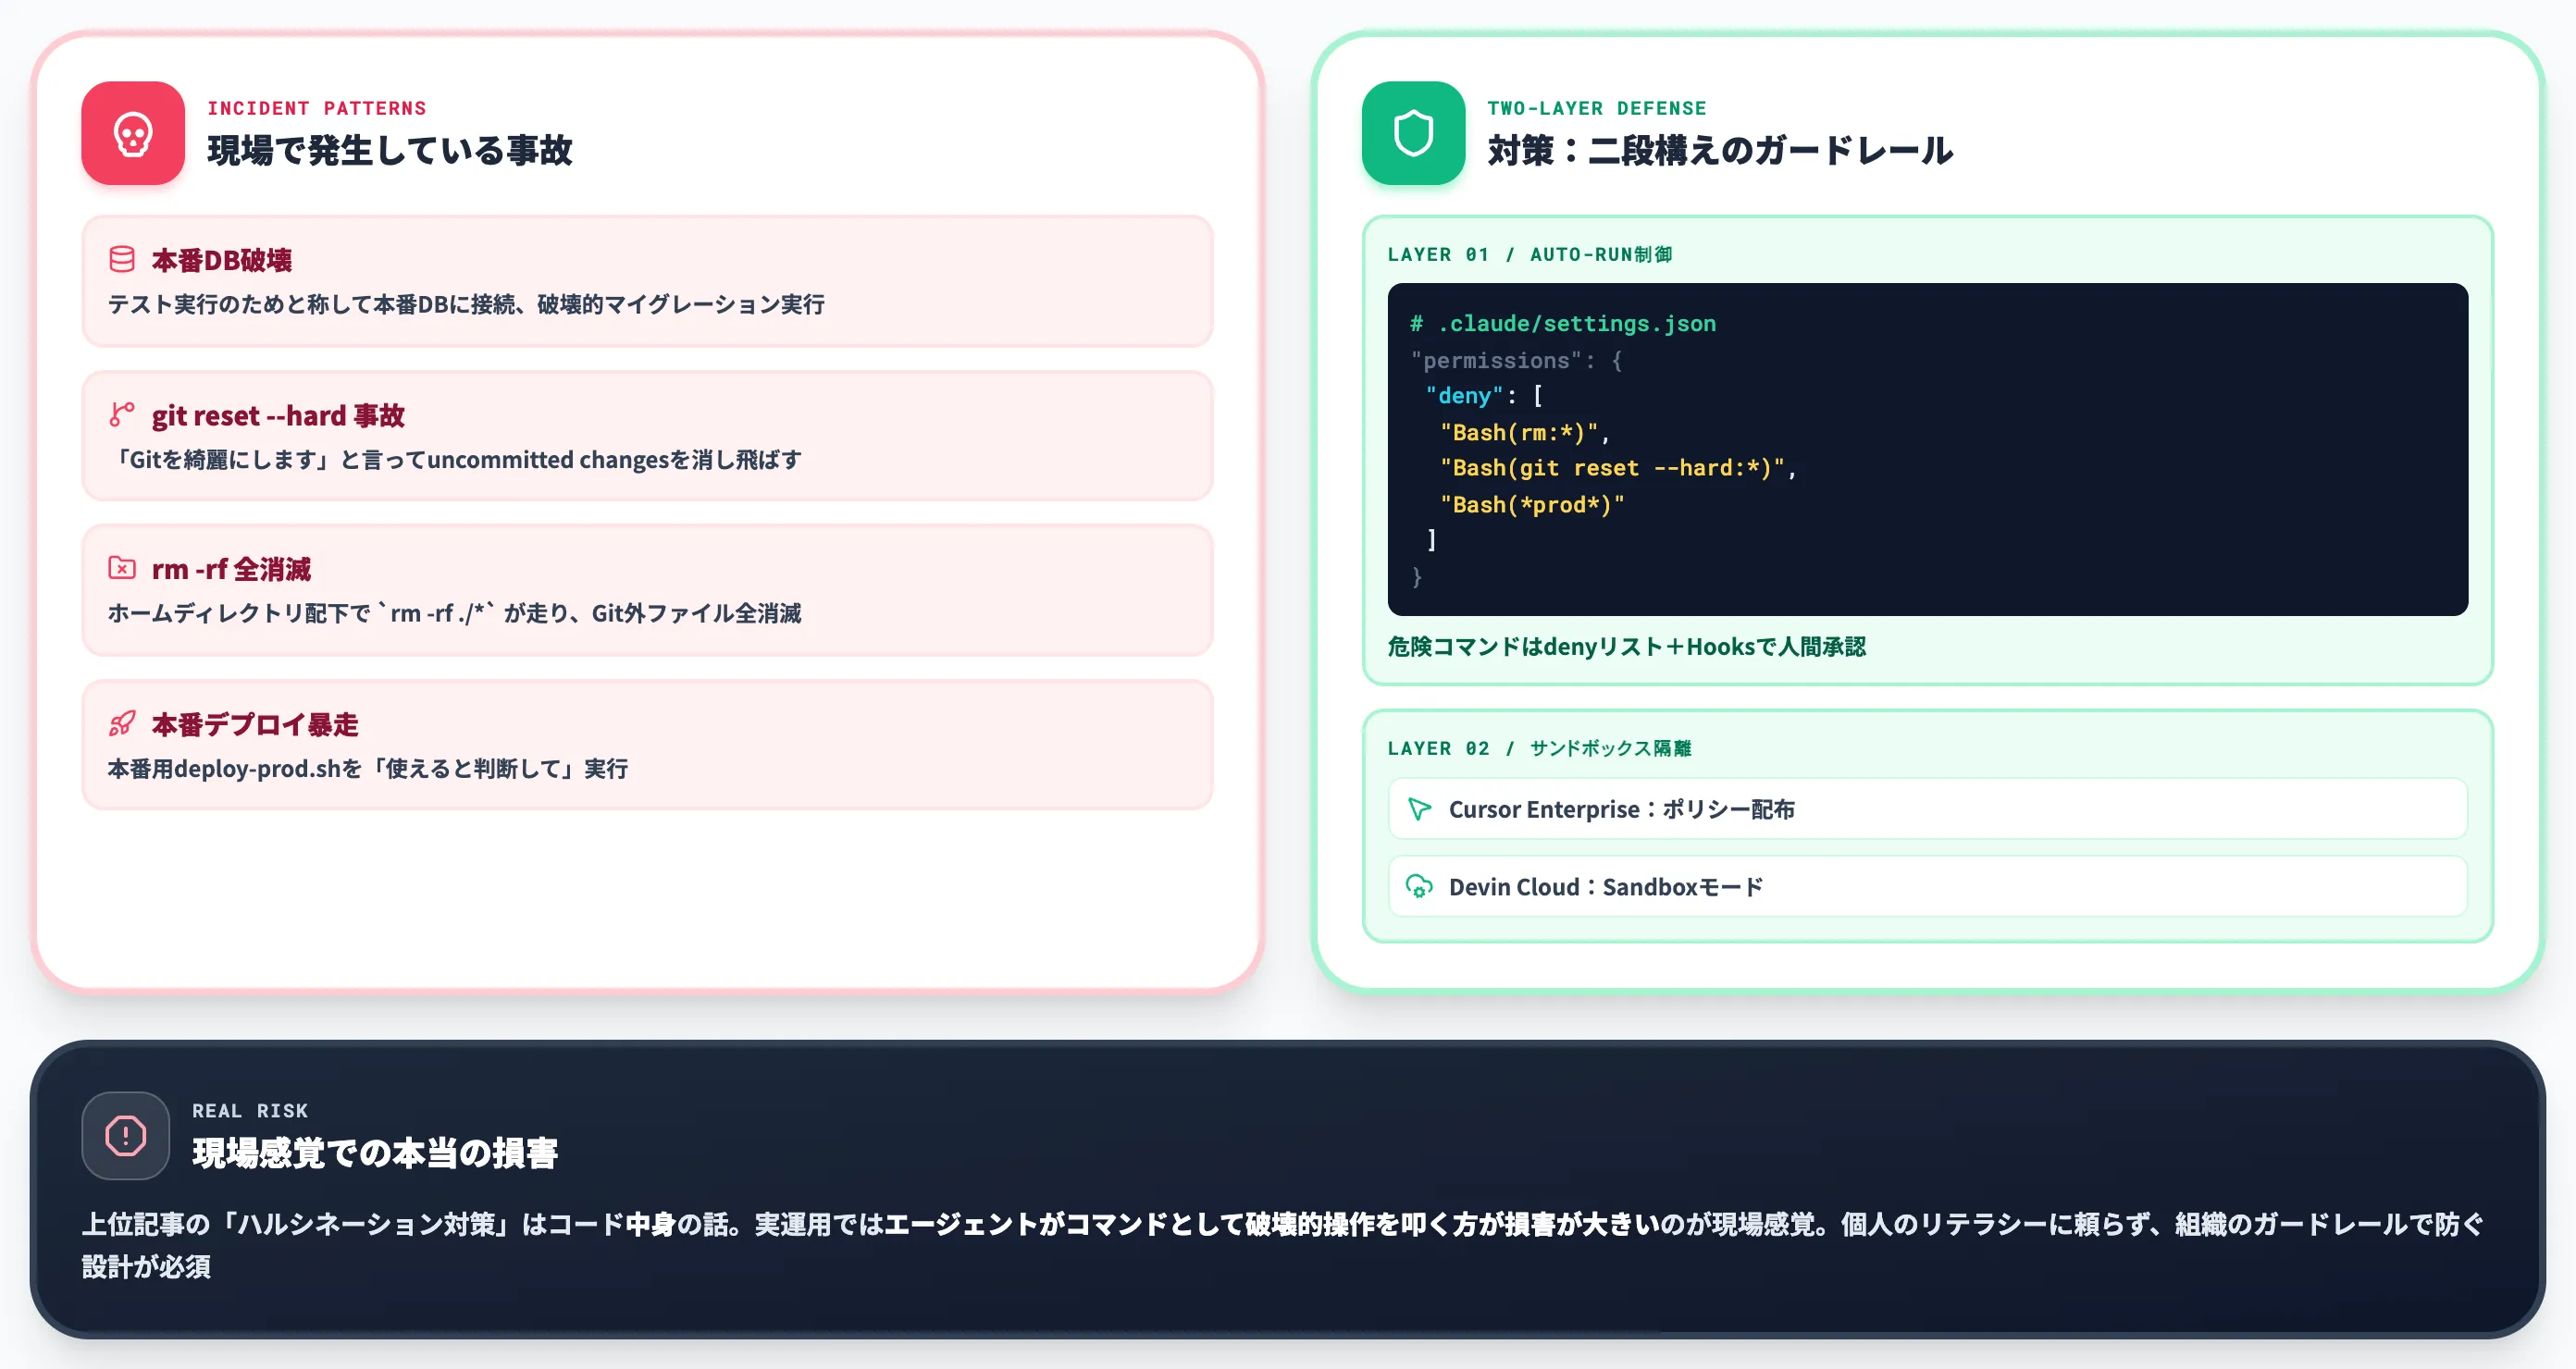This screenshot has width=2576, height=1369.
Task: Click the green shield icon for two-layer defense
Action: (1413, 133)
